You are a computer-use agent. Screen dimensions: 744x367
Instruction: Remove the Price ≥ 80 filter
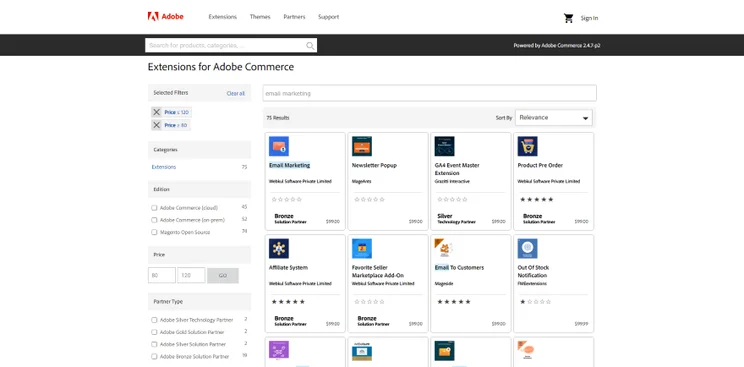pyautogui.click(x=156, y=125)
